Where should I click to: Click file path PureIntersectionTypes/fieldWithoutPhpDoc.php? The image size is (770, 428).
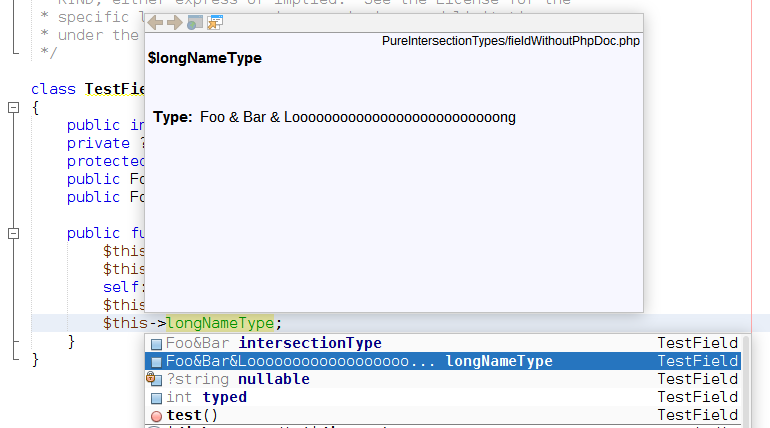click(x=511, y=41)
